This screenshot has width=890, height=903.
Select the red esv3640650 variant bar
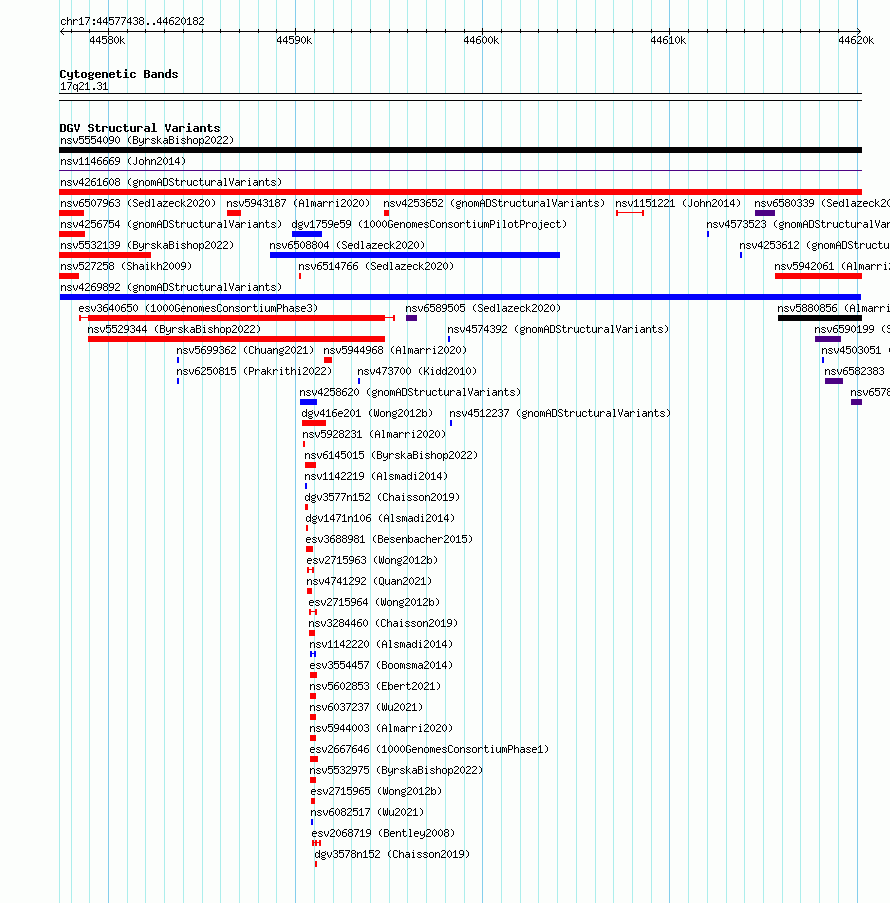coord(236,318)
